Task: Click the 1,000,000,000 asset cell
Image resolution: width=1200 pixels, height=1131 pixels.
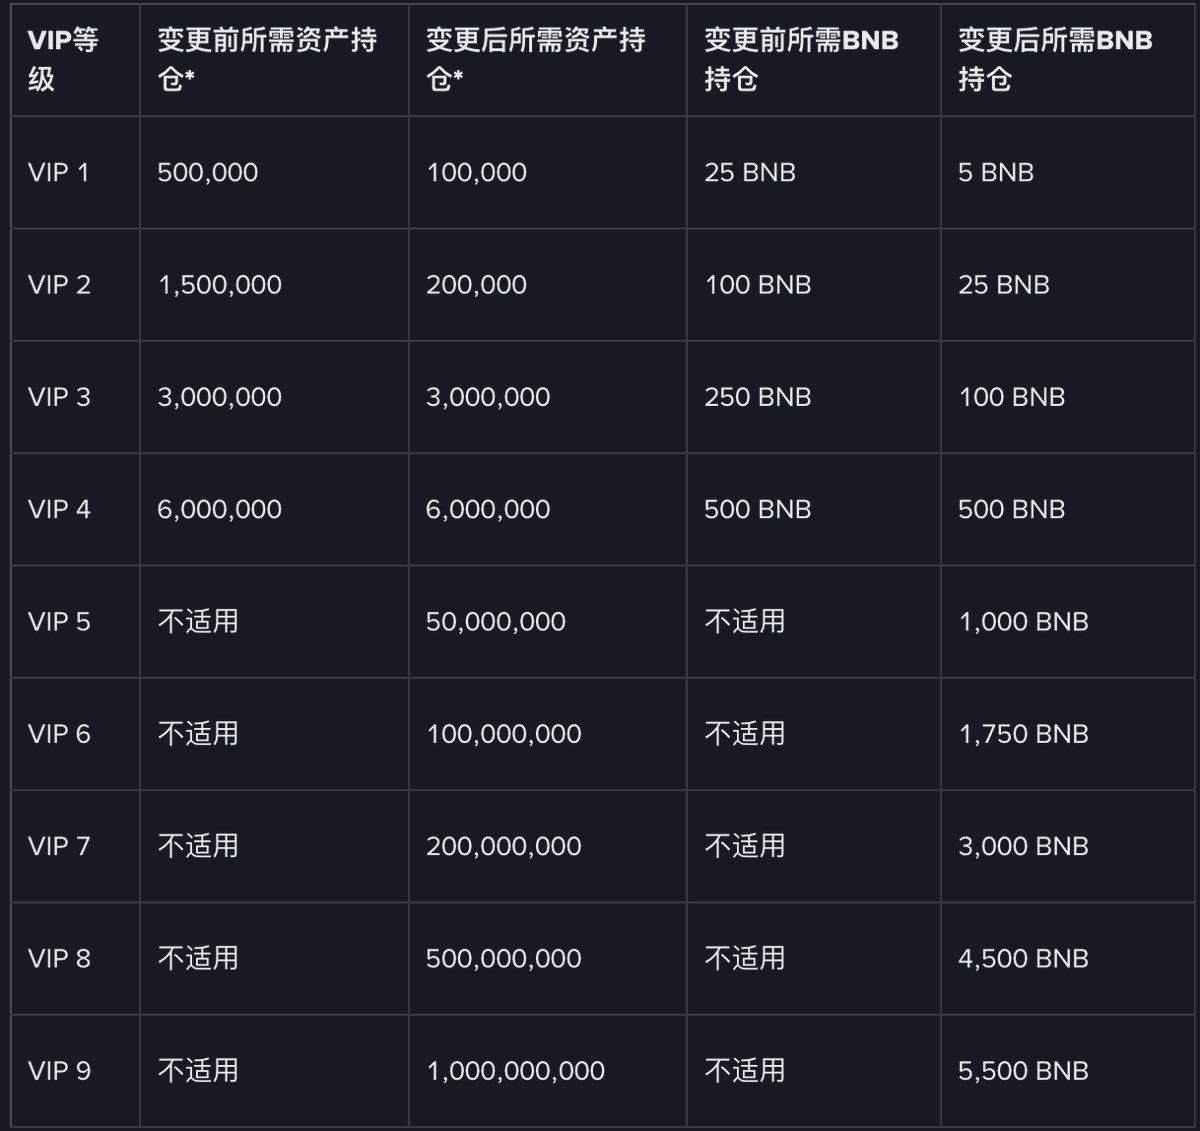Action: [516, 1071]
